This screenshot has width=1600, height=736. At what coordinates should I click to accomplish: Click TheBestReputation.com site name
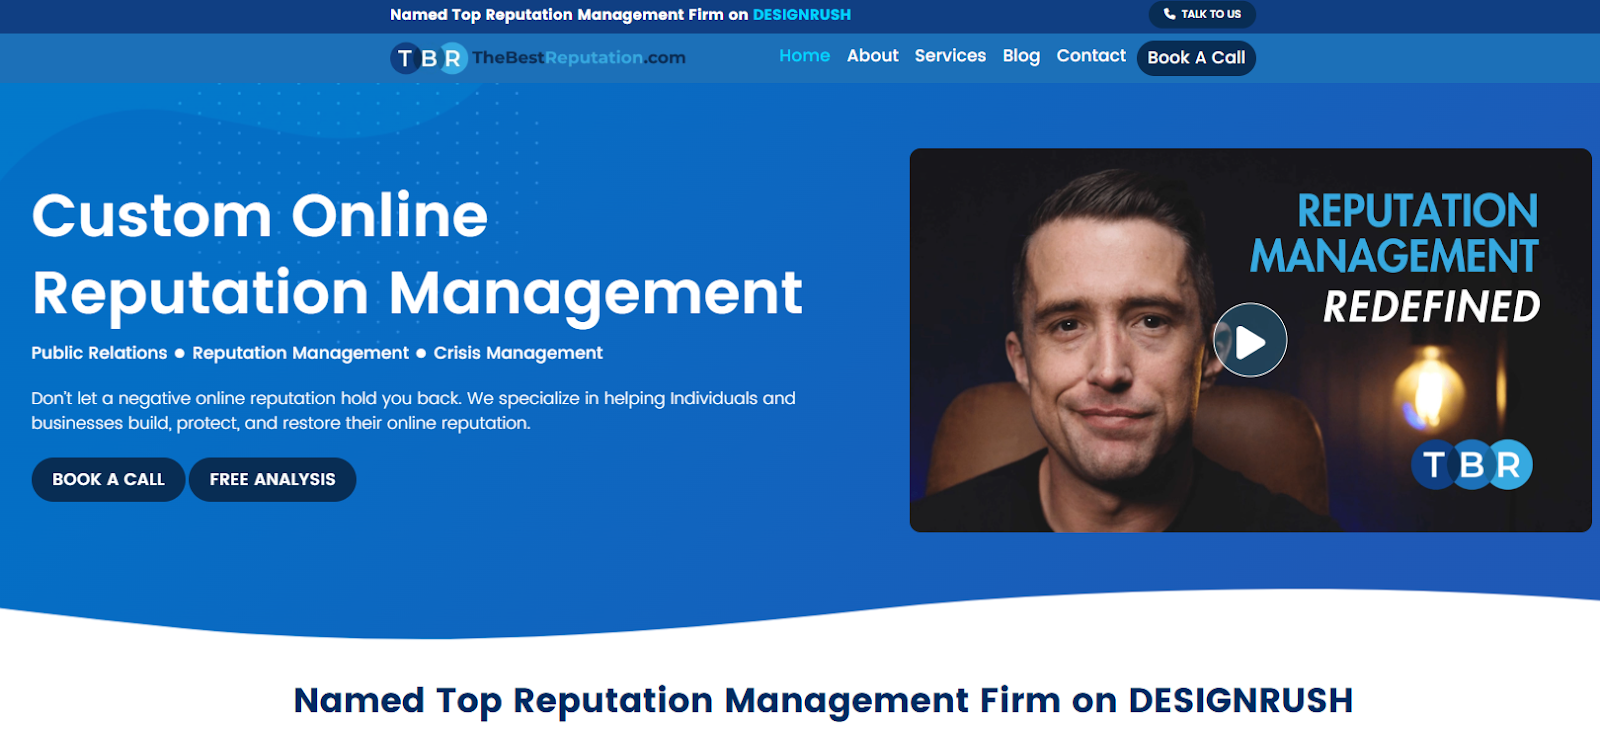(578, 58)
